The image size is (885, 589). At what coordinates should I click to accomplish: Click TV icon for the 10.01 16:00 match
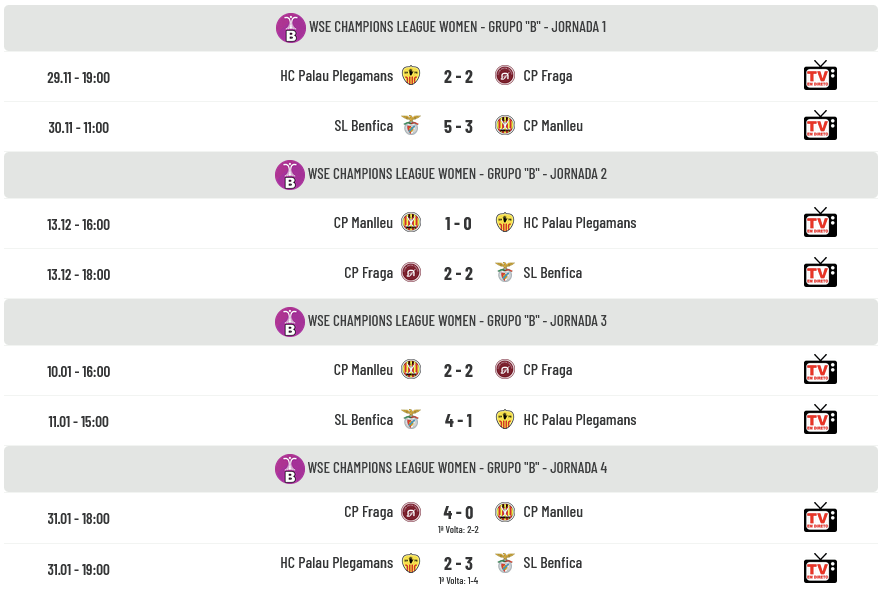click(x=820, y=370)
